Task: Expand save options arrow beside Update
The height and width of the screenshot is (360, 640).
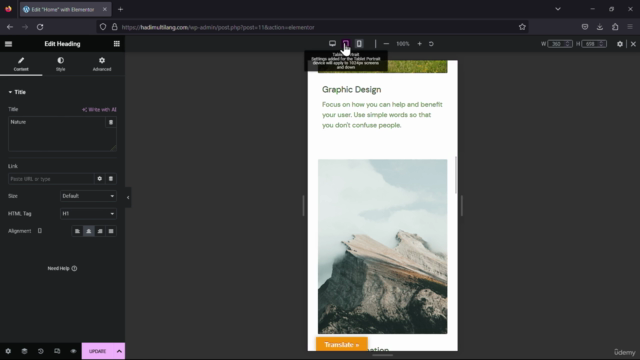Action: click(119, 351)
